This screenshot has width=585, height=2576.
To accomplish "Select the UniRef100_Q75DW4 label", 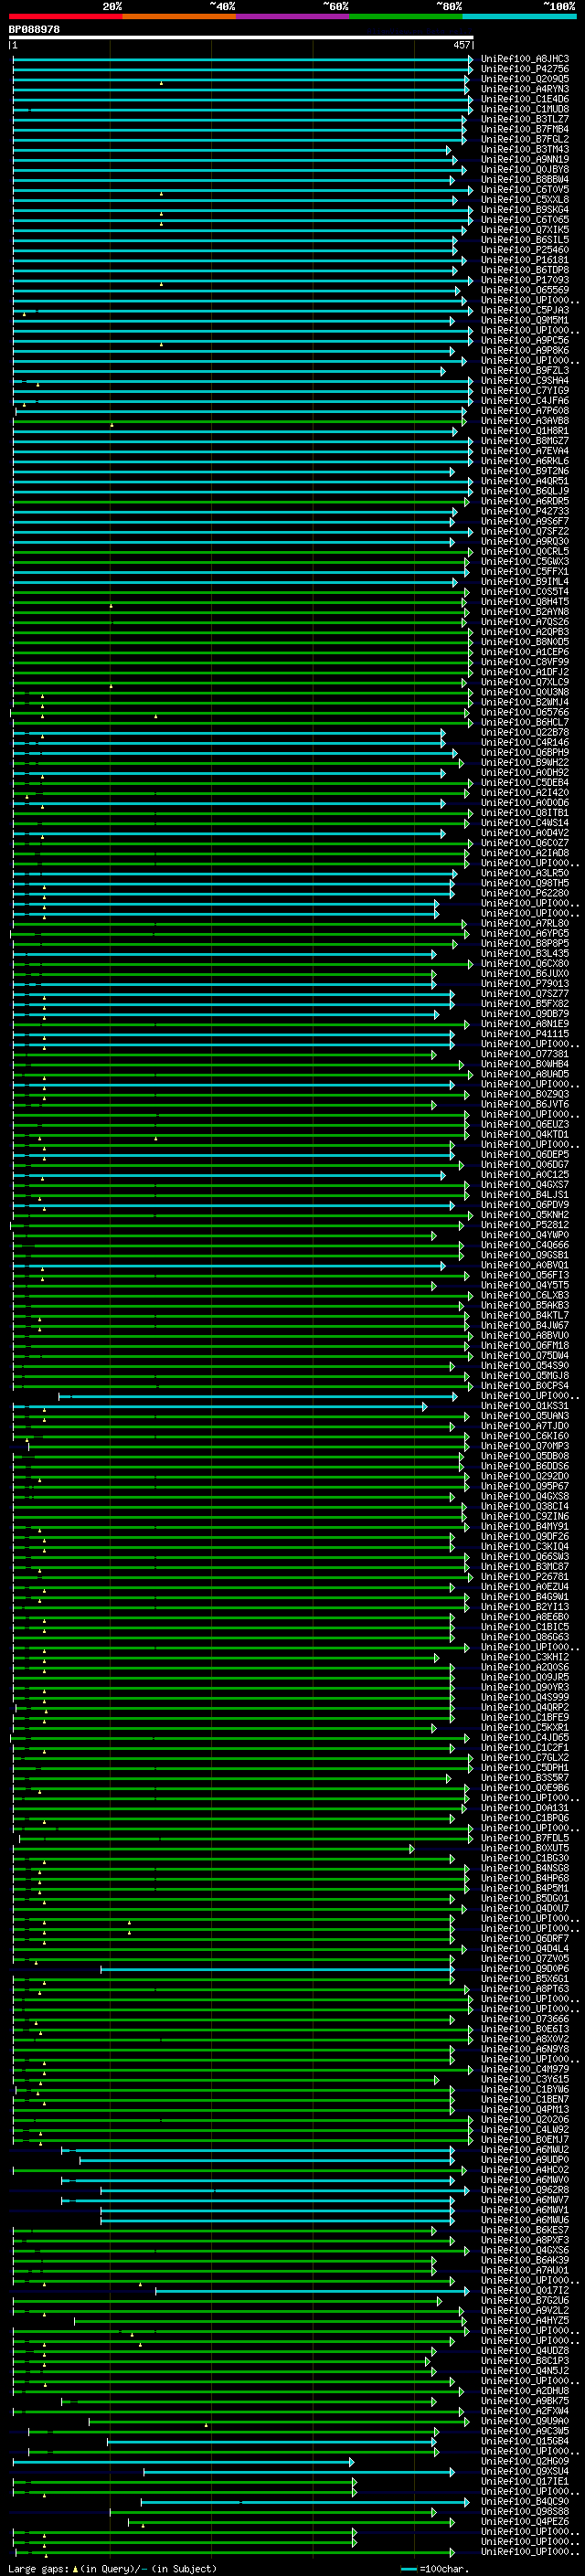I will click(525, 1356).
